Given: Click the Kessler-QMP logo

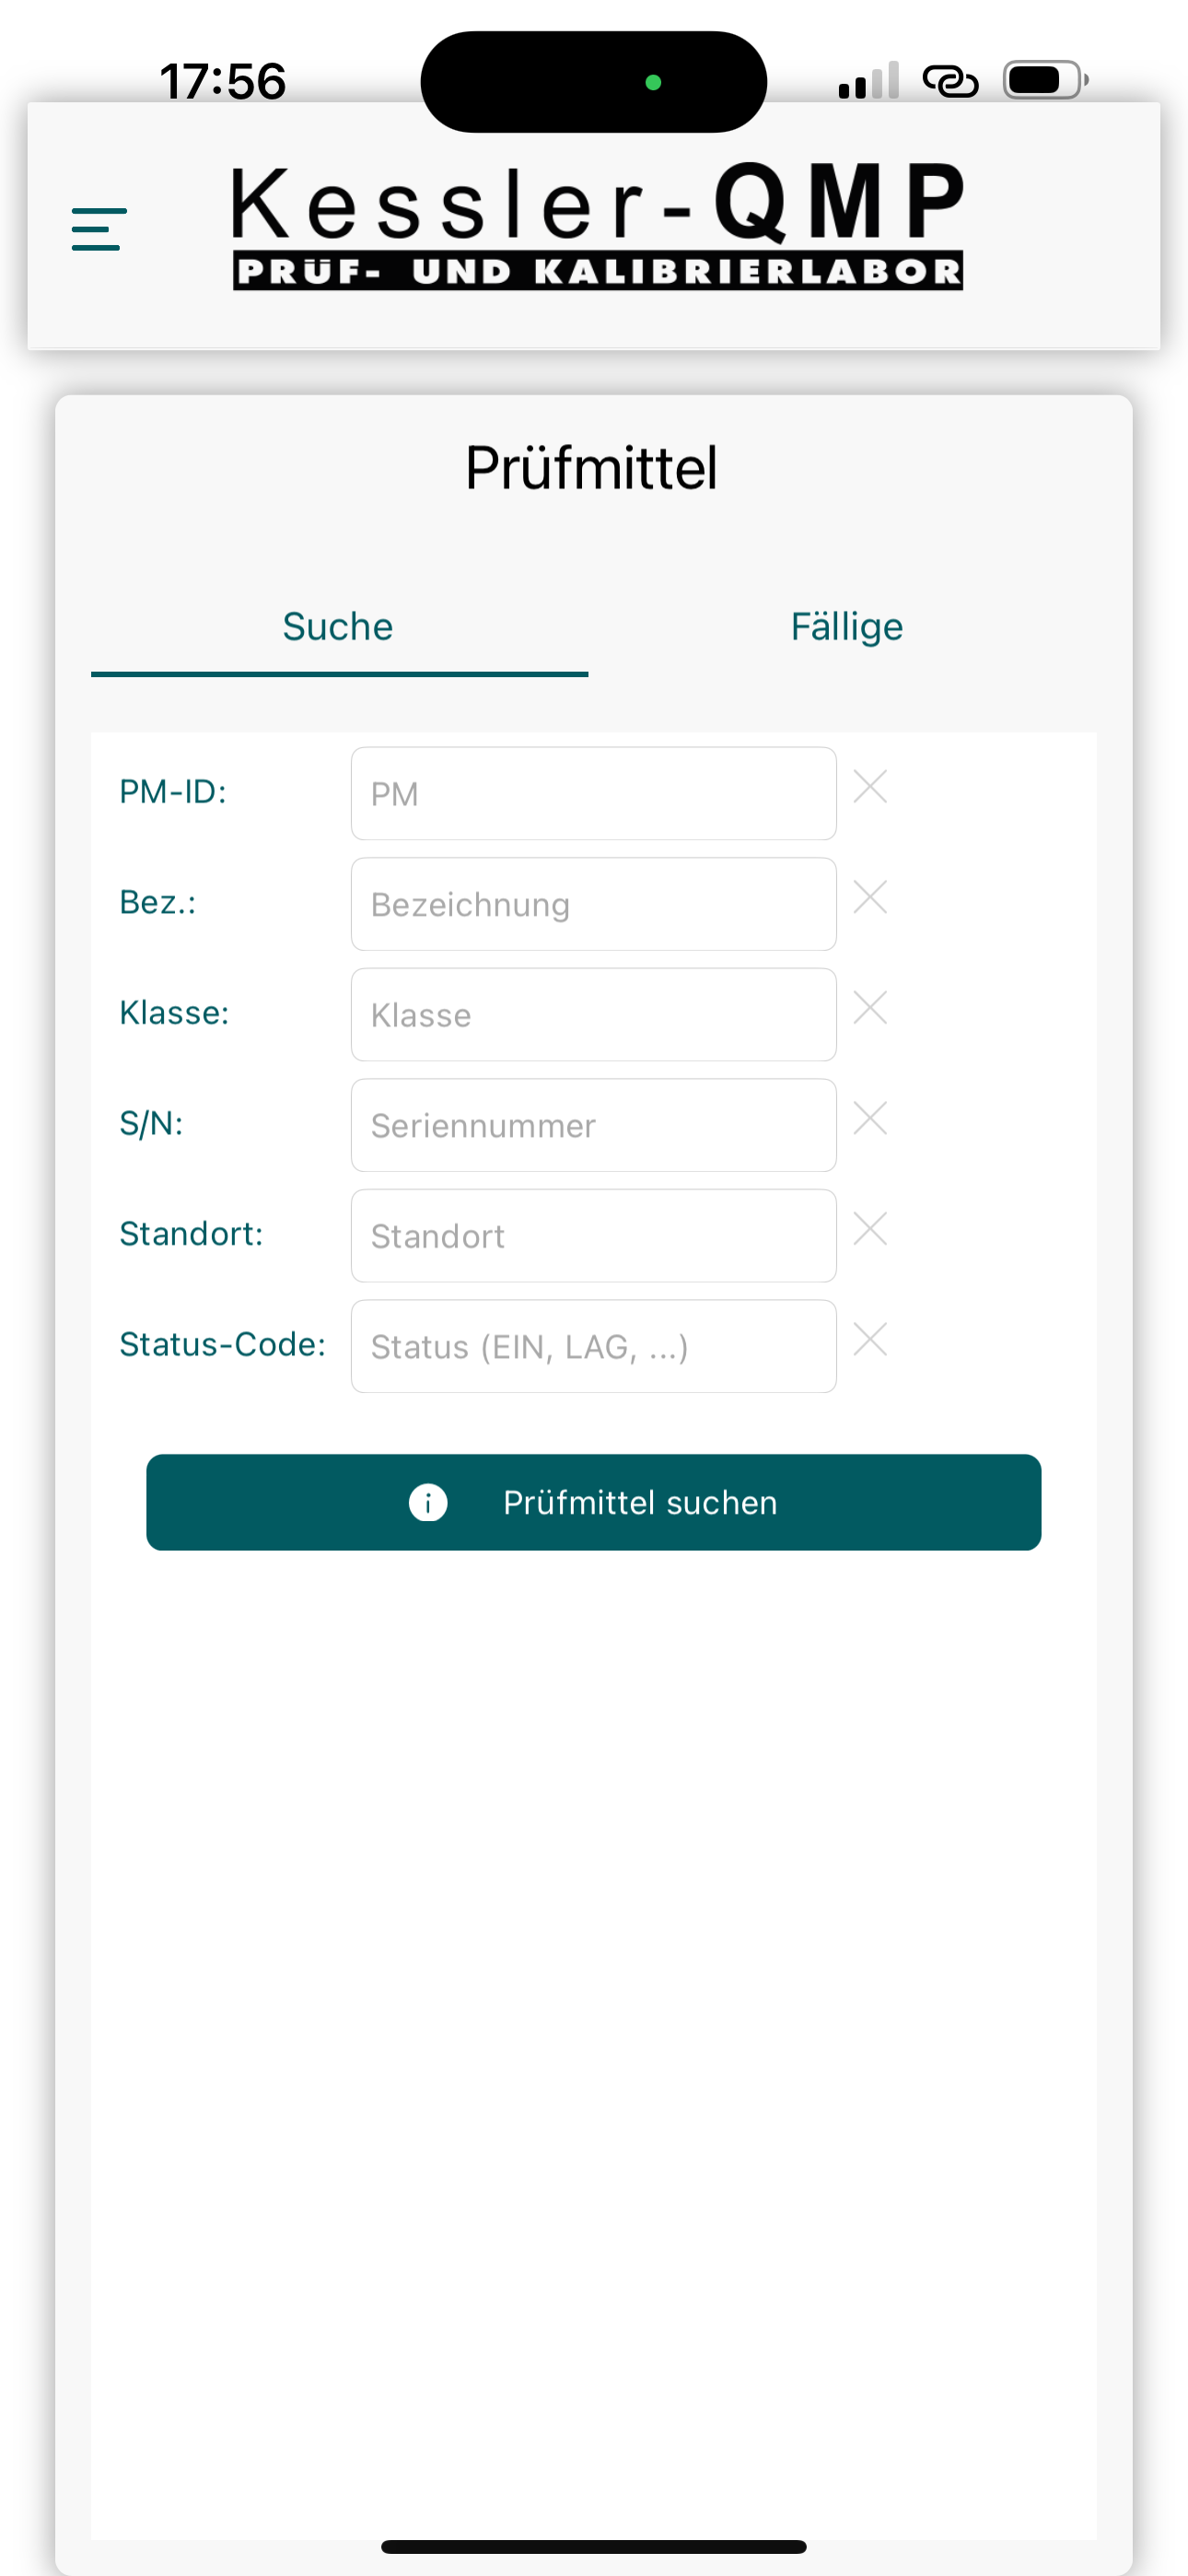Looking at the screenshot, I should (598, 227).
